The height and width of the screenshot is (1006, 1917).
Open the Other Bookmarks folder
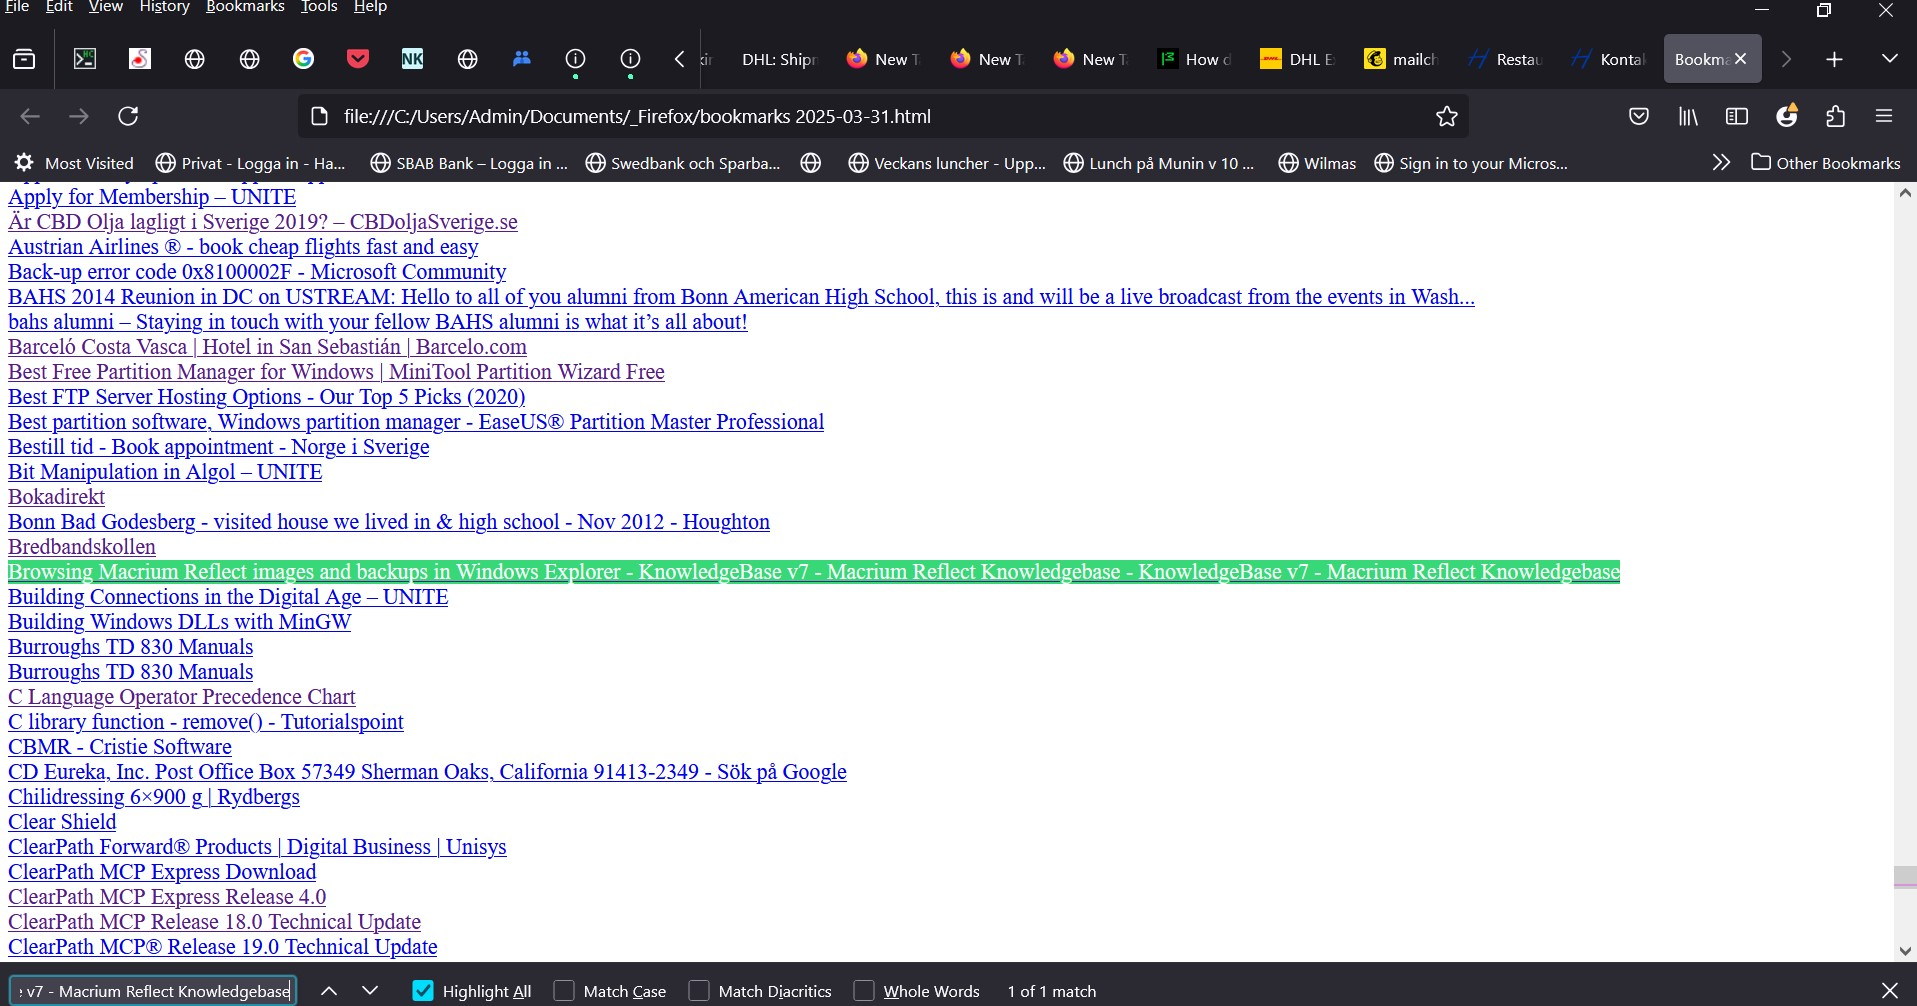(1826, 163)
